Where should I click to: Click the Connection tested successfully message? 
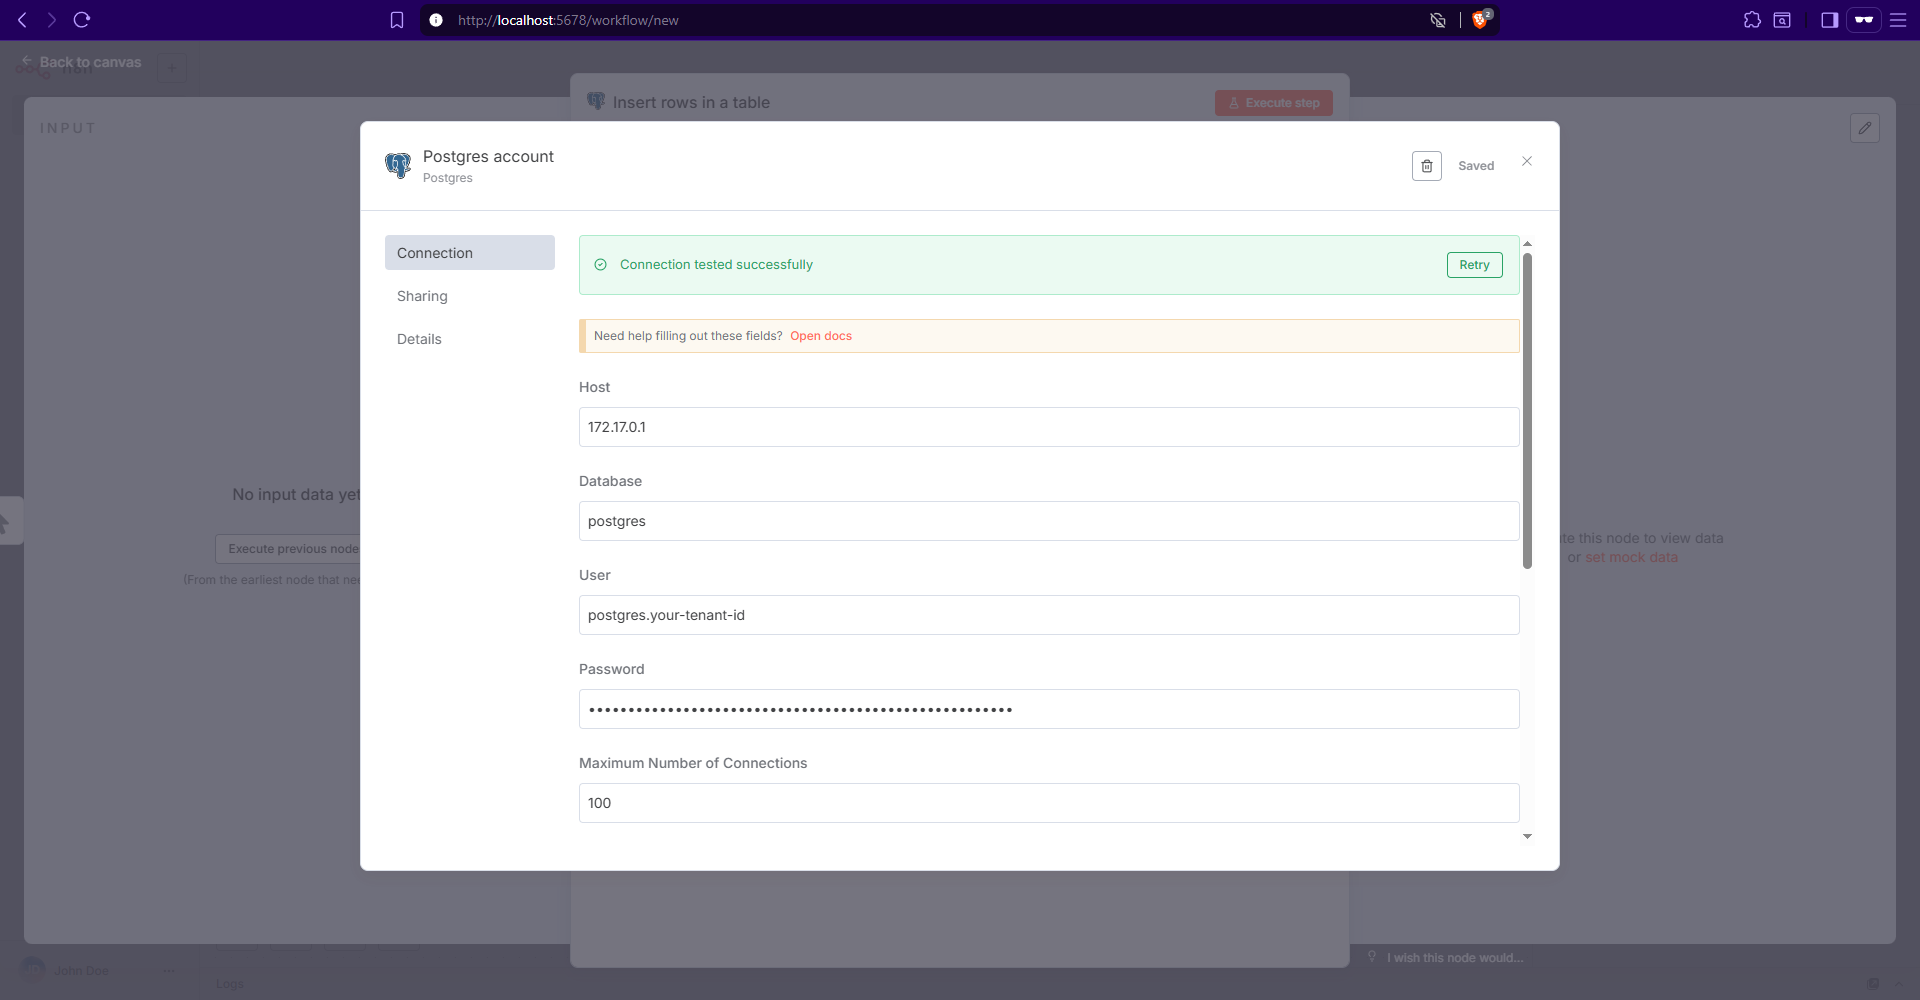(x=716, y=265)
